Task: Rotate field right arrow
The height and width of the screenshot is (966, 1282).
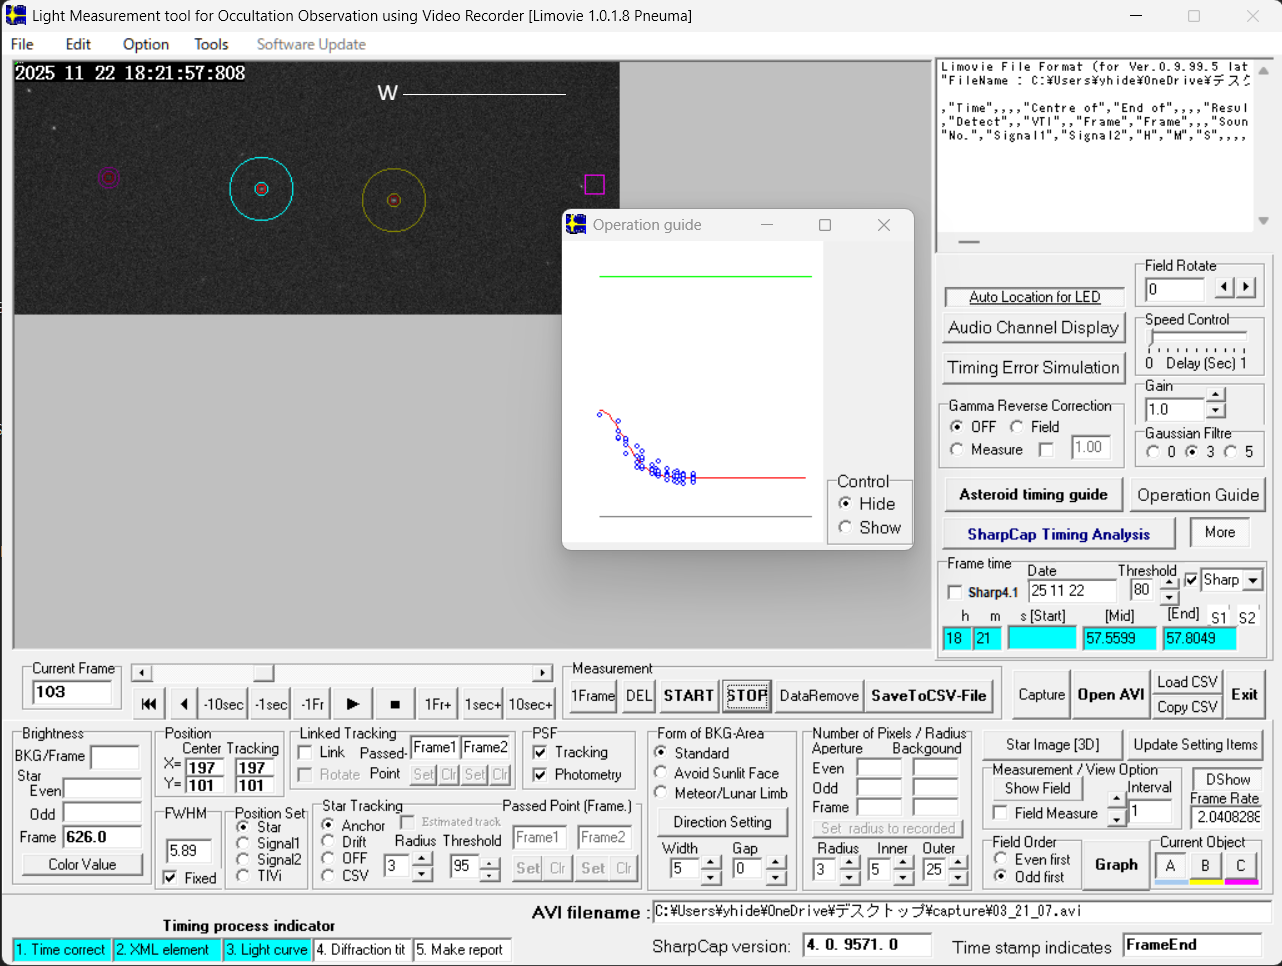Action: tap(1246, 288)
